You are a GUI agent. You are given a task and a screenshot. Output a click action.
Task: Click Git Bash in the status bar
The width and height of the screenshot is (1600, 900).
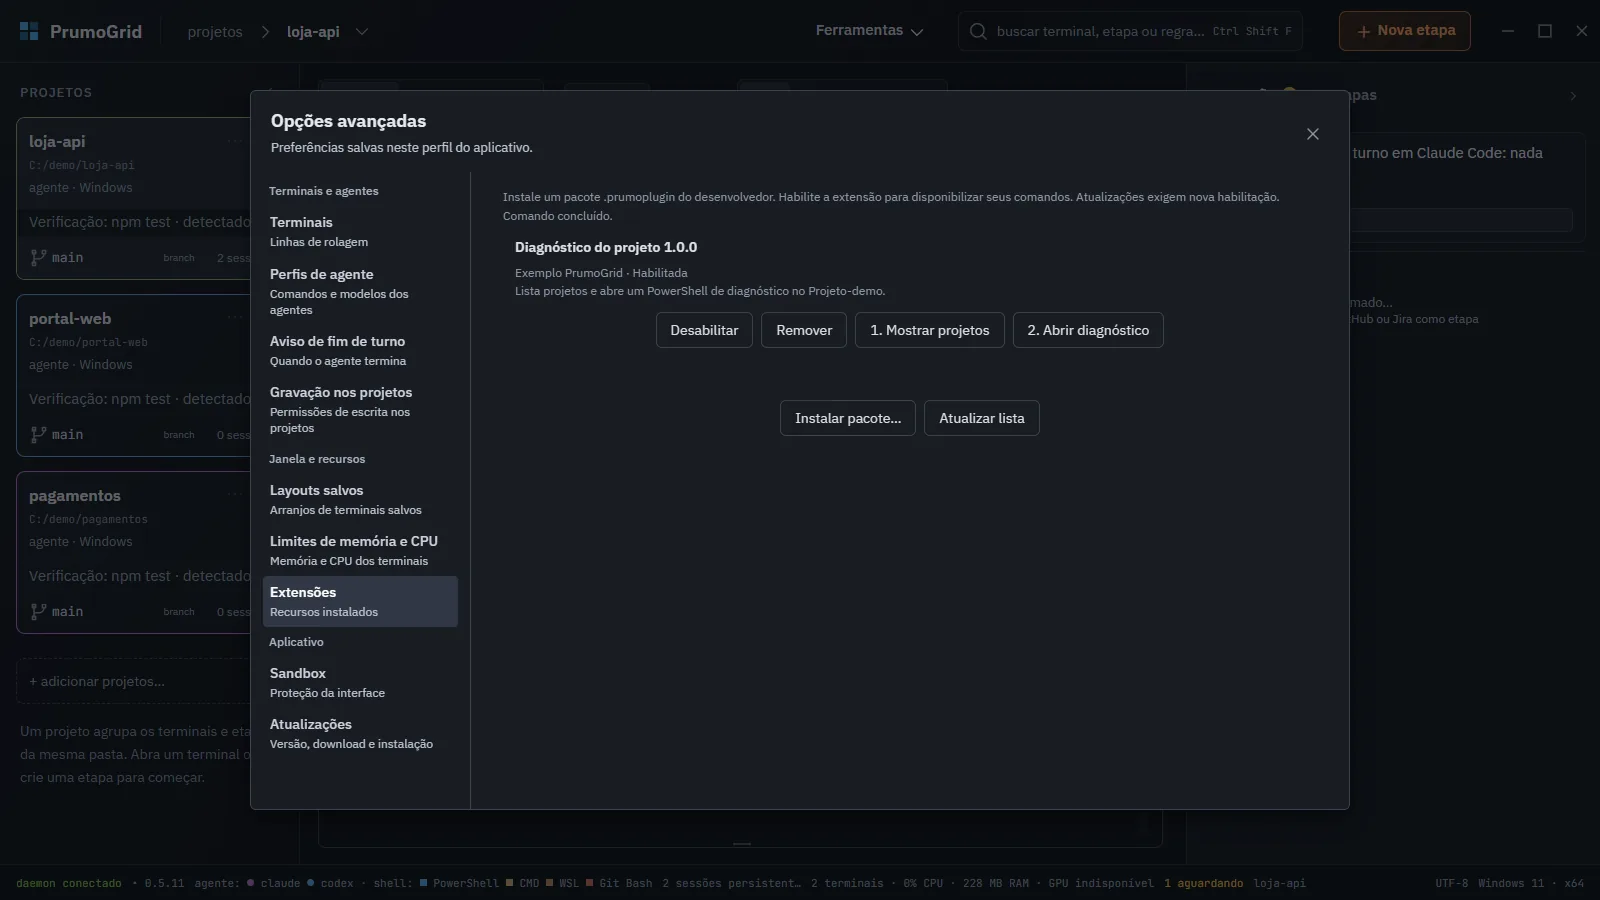point(619,883)
